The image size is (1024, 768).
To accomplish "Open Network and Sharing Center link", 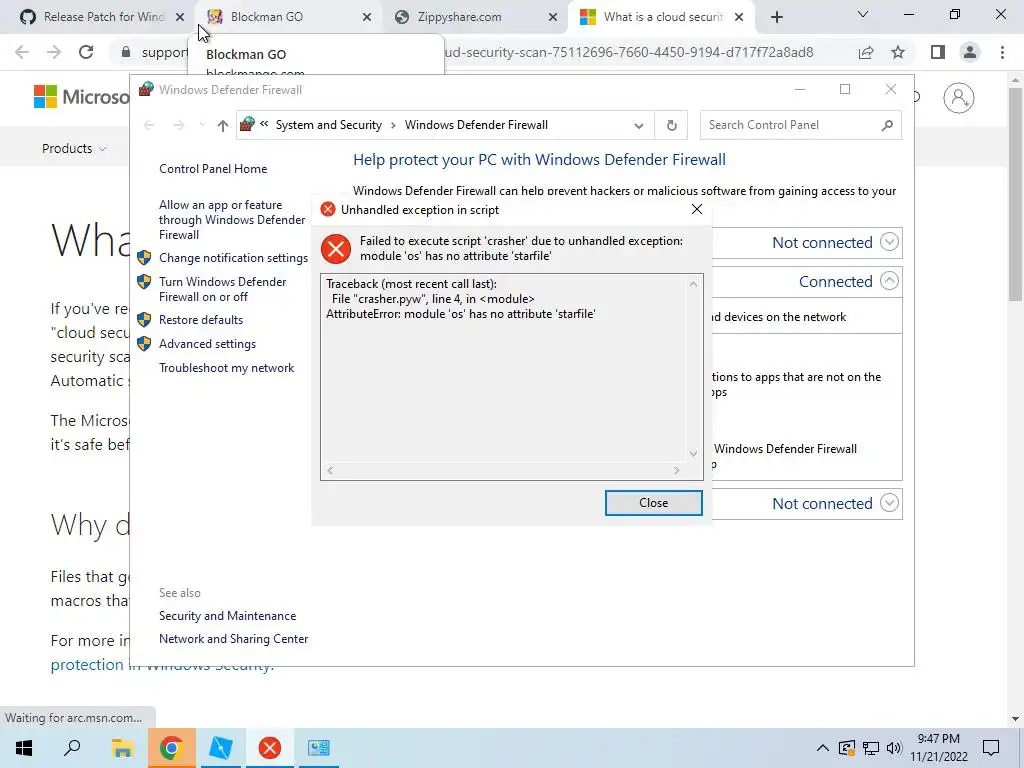I will (x=233, y=639).
